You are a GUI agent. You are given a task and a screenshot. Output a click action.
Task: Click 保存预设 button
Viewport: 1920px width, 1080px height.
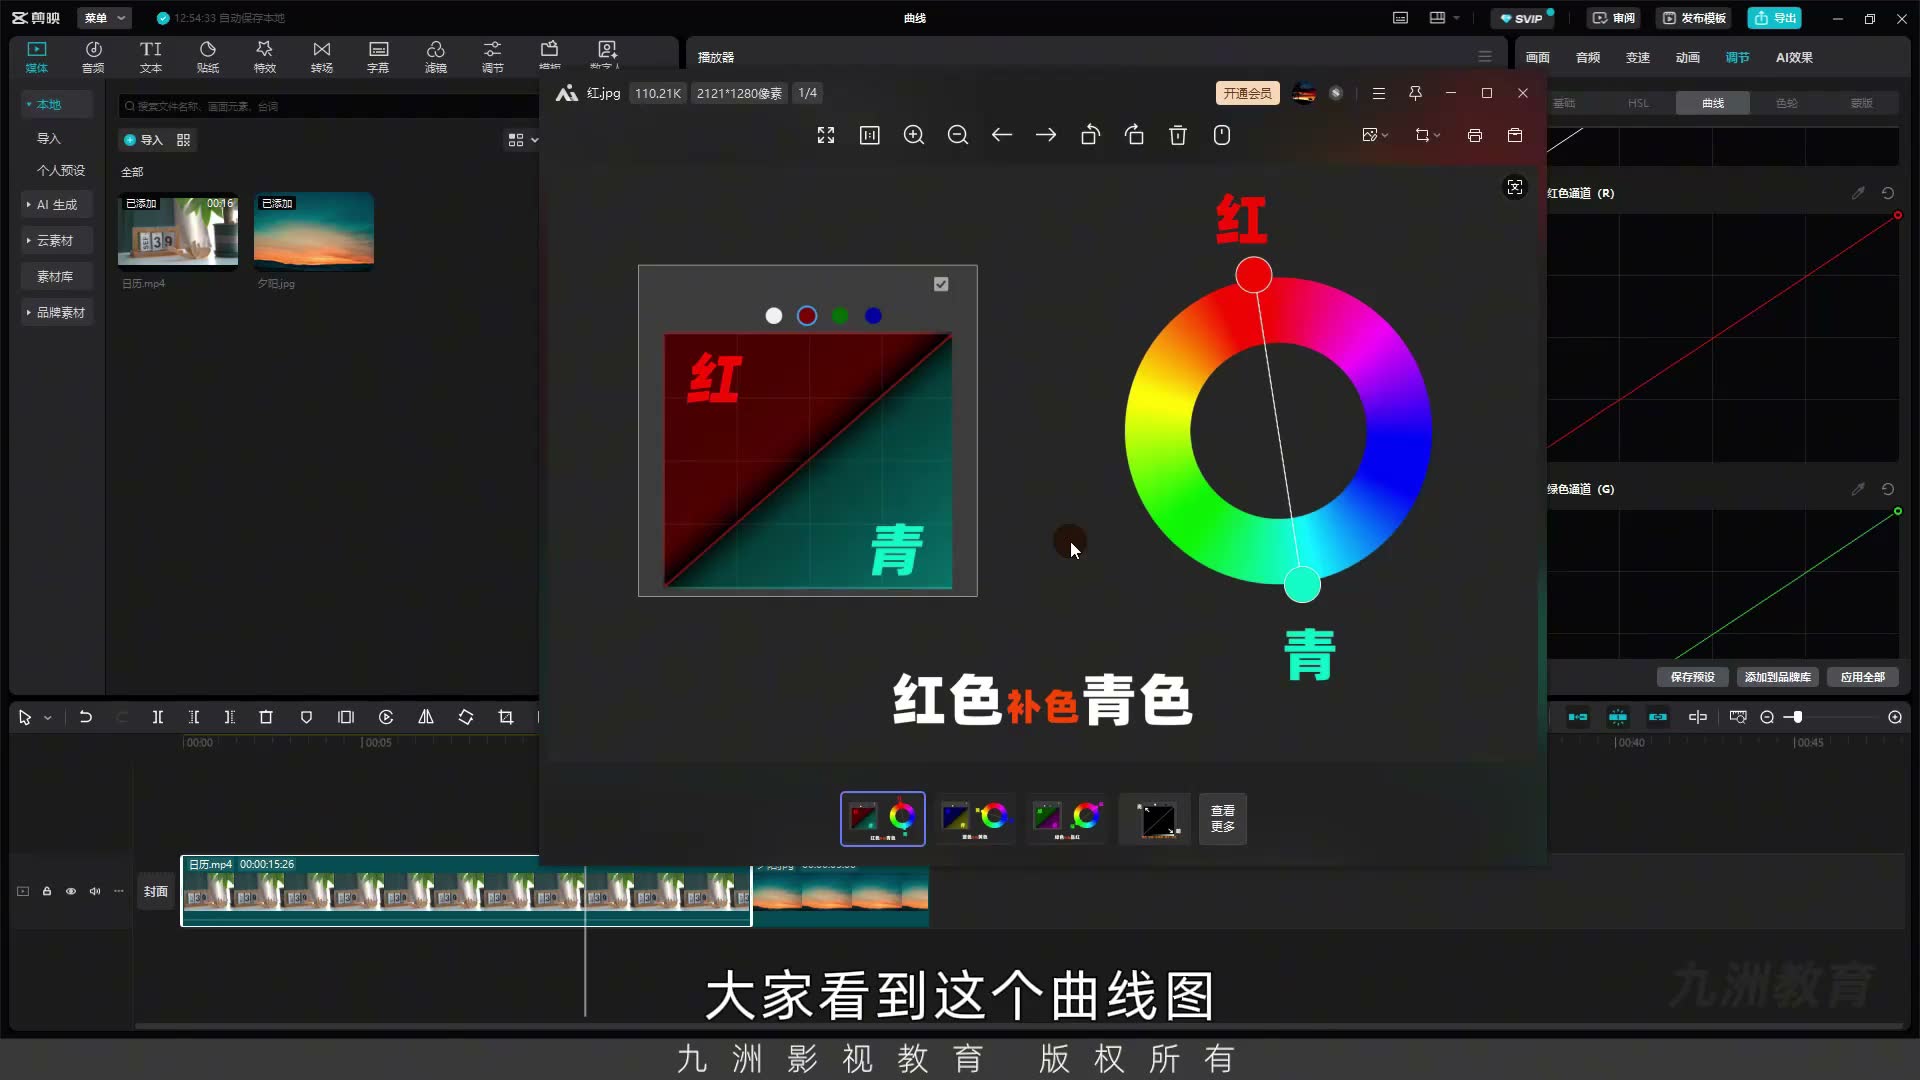pyautogui.click(x=1693, y=677)
